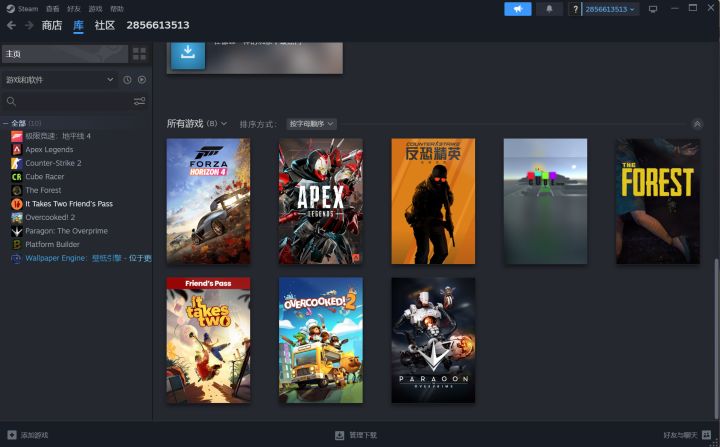This screenshot has height=447, width=720.
Task: Click the Steam logo icon
Action: pyautogui.click(x=11, y=9)
